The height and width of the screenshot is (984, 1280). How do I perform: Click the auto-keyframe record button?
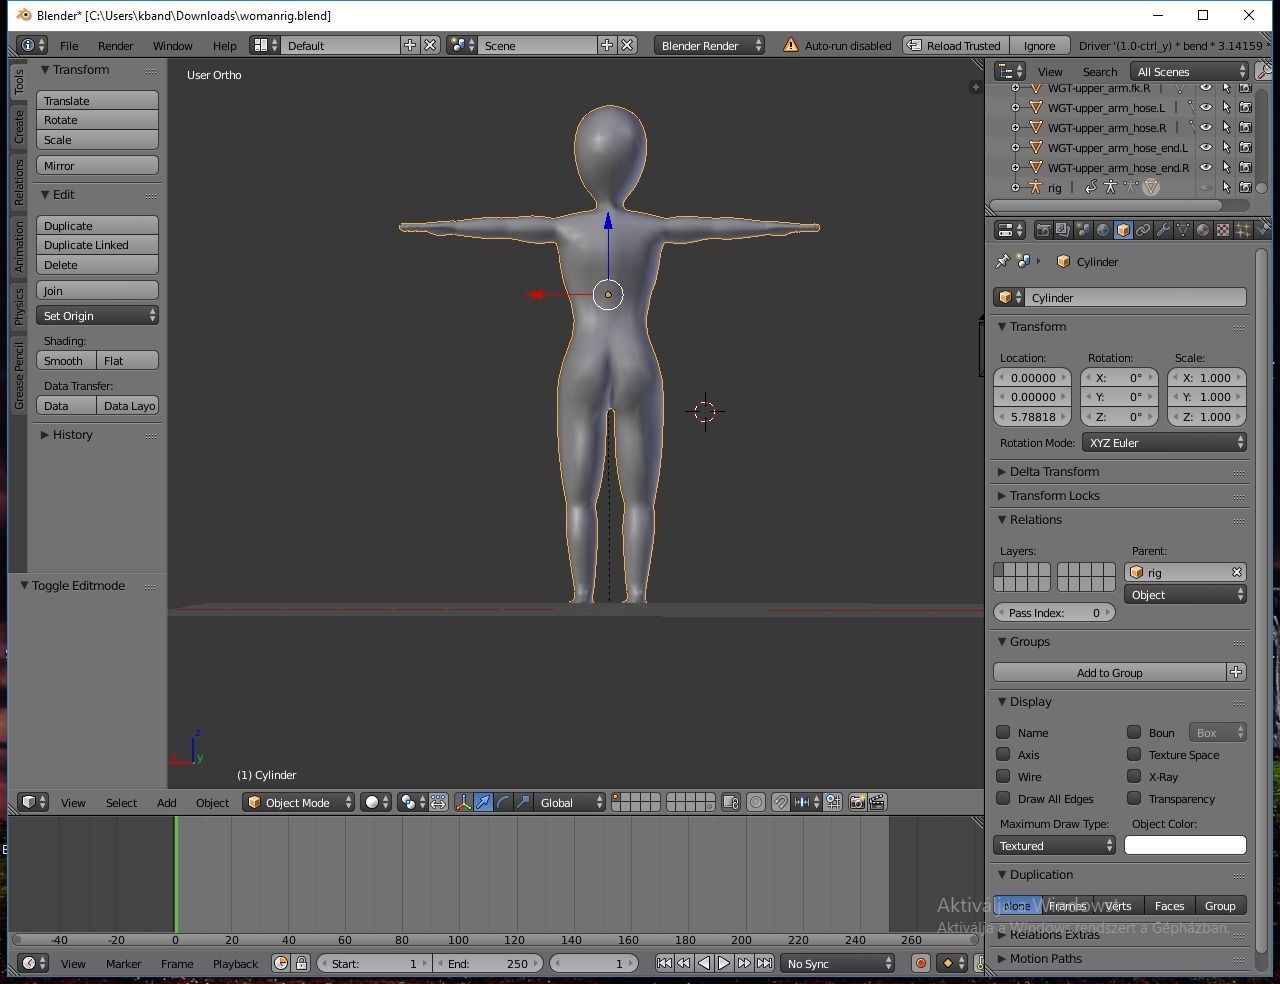(920, 963)
